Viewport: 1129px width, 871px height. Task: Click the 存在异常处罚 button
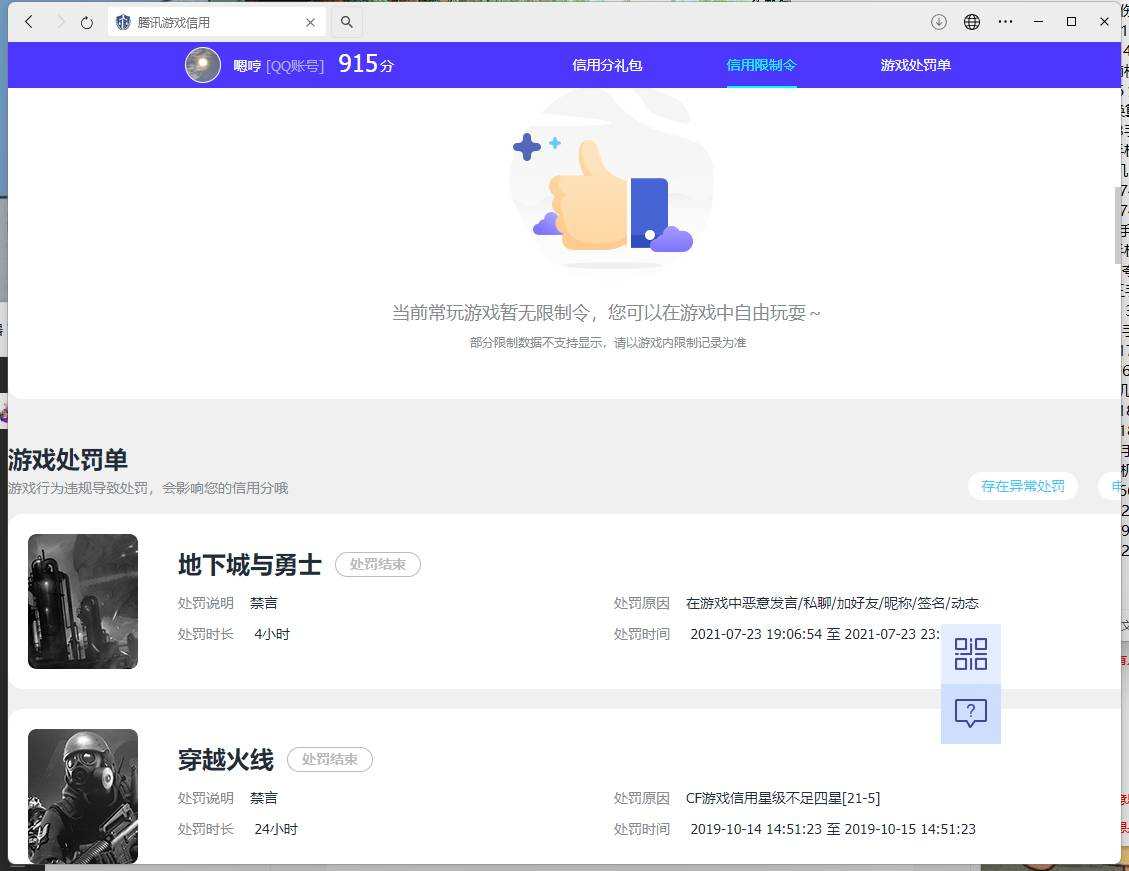1022,486
